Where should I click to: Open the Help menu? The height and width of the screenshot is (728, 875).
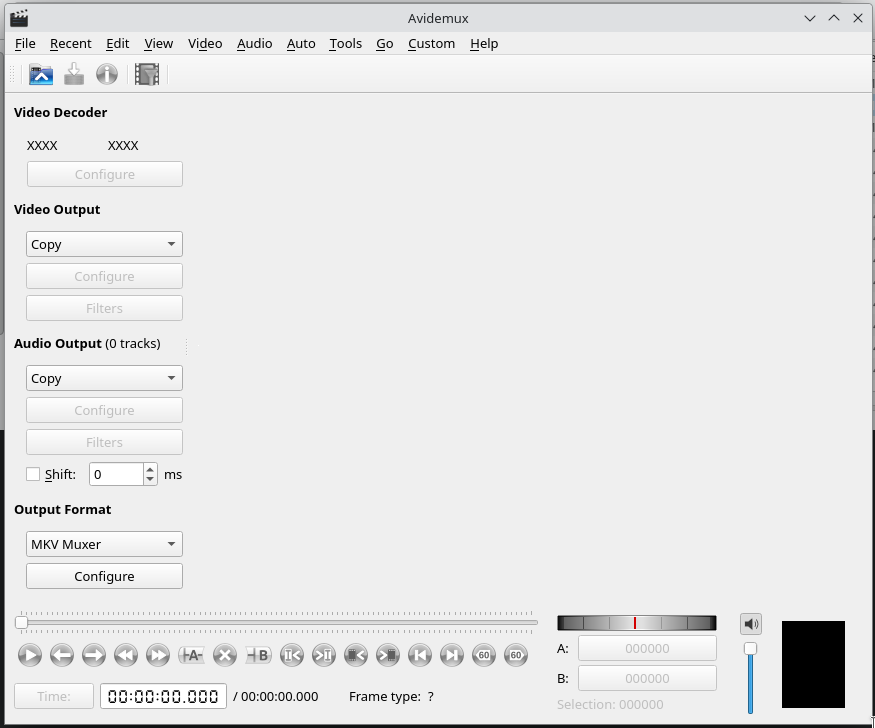484,44
